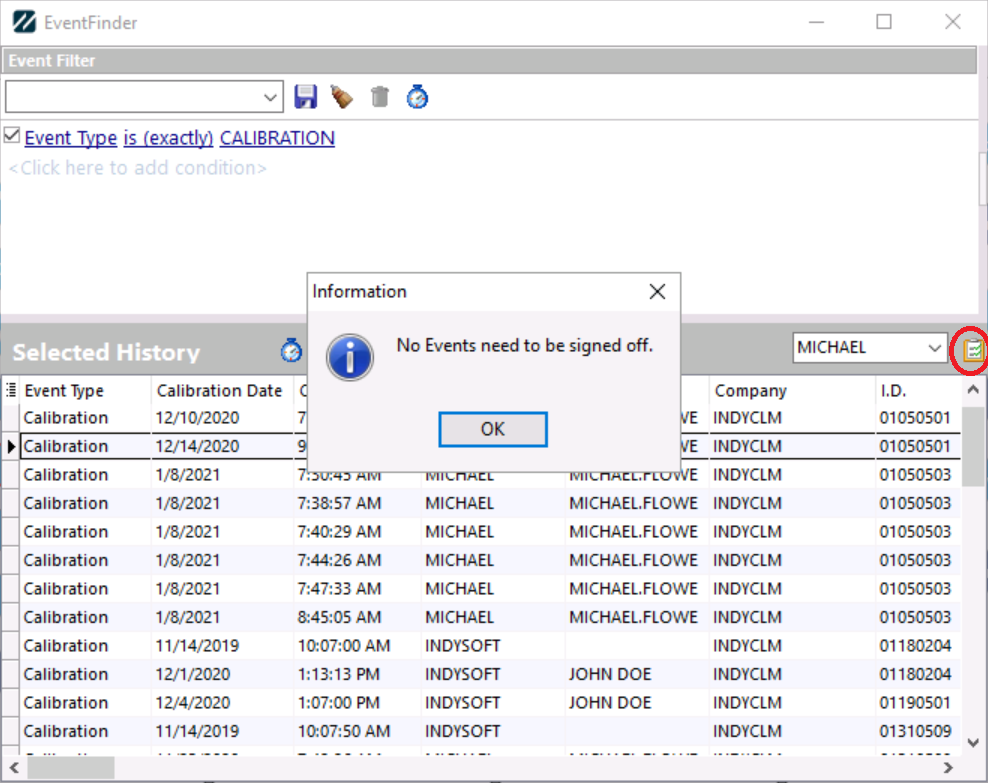Image resolution: width=988 pixels, height=783 pixels.
Task: Click the Save filter floppy disk icon
Action: [x=306, y=97]
